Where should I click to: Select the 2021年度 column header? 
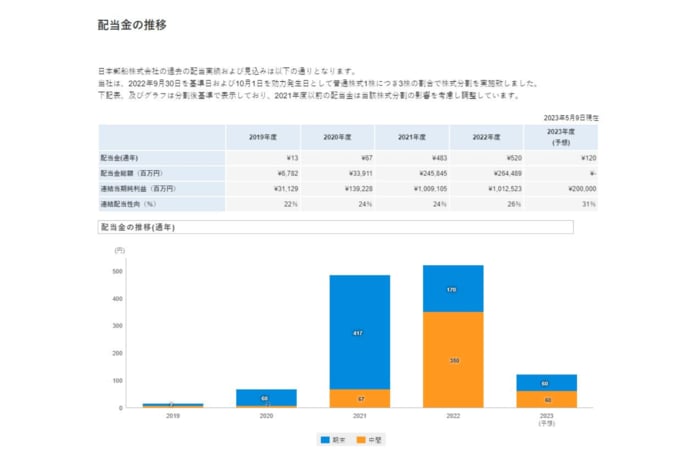(412, 137)
